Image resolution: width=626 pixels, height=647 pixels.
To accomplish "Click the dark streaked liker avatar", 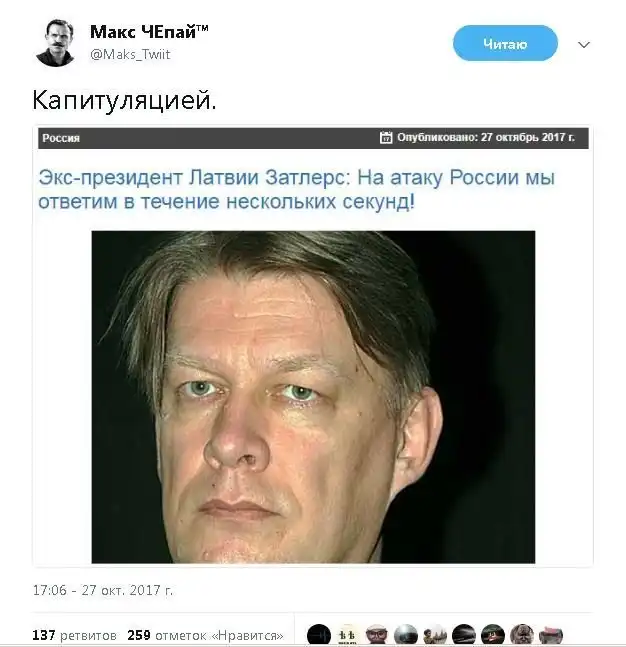I will click(x=464, y=635).
